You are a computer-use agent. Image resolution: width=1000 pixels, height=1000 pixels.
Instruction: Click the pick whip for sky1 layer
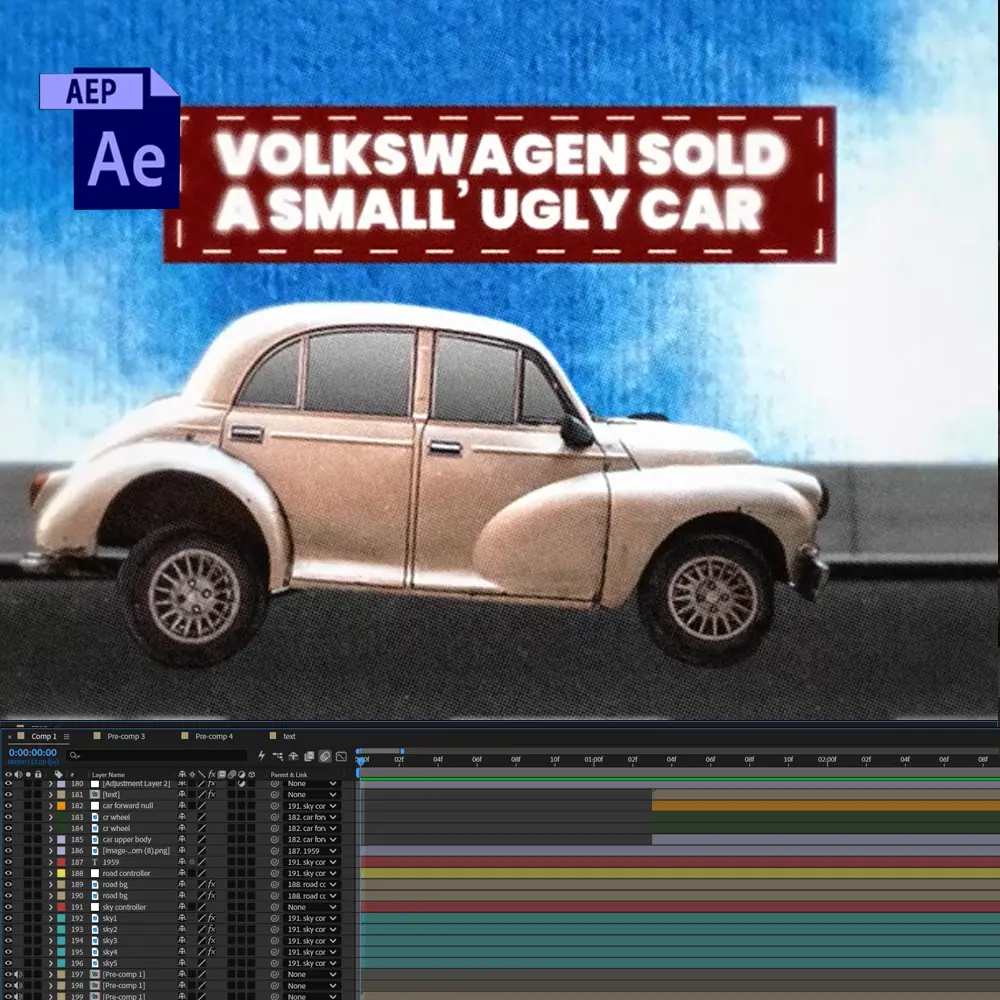[x=275, y=918]
